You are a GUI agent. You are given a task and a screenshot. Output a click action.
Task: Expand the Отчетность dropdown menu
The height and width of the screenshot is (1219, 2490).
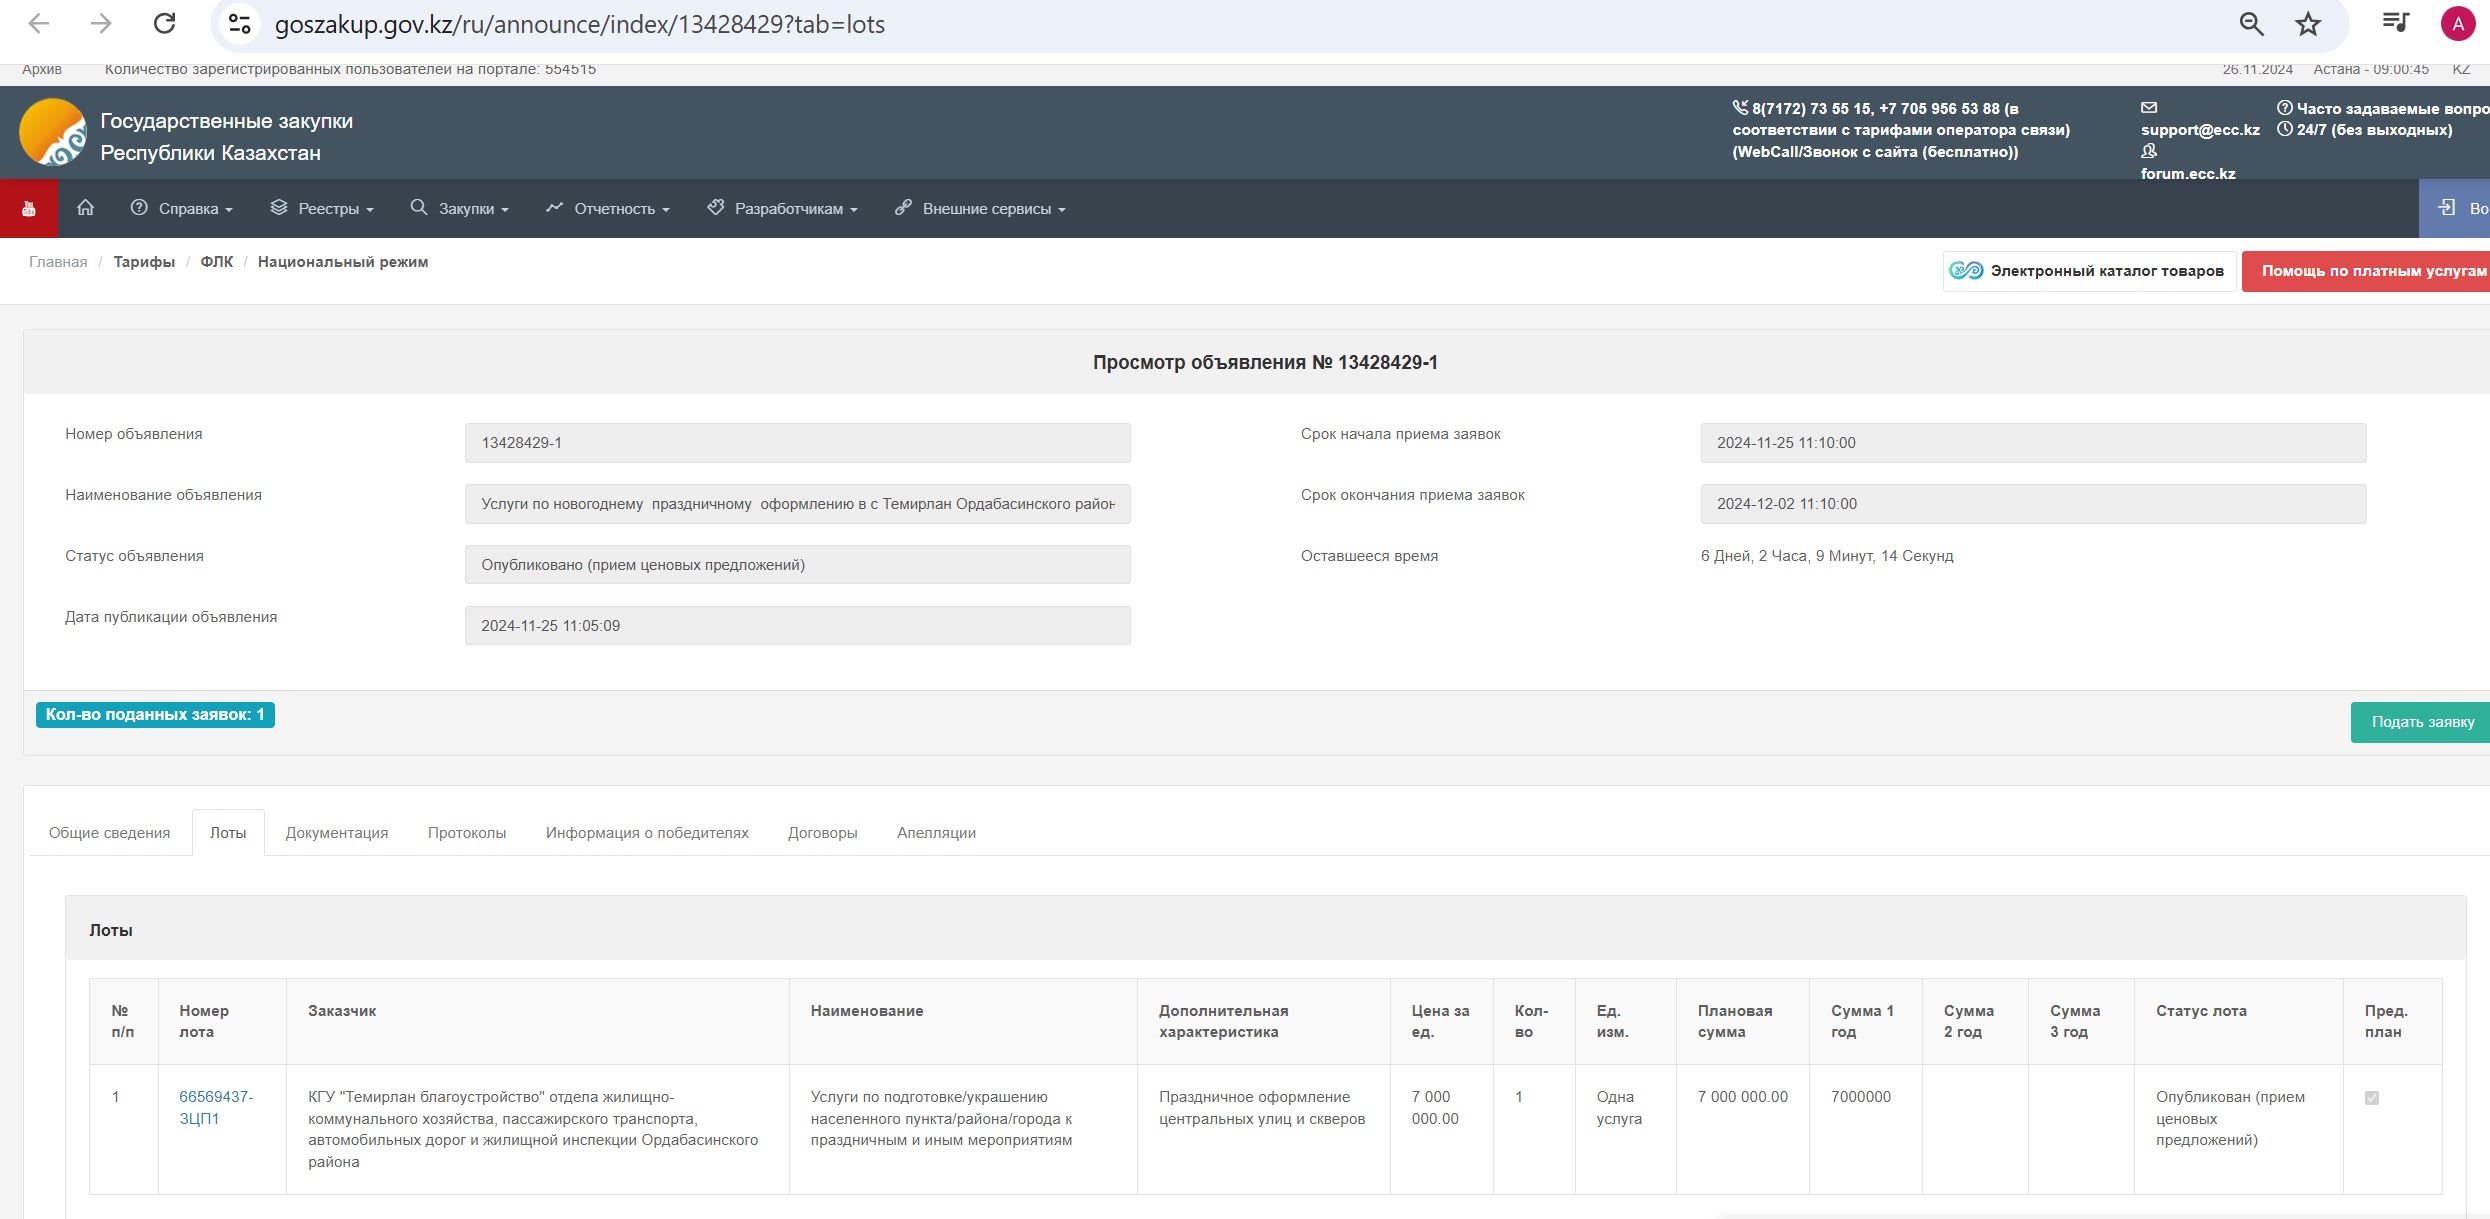608,208
